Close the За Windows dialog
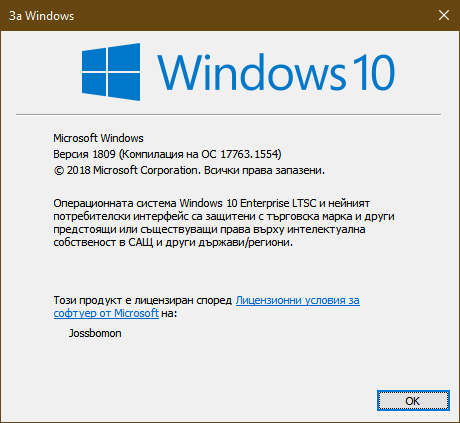460x423 pixels. pos(444,15)
